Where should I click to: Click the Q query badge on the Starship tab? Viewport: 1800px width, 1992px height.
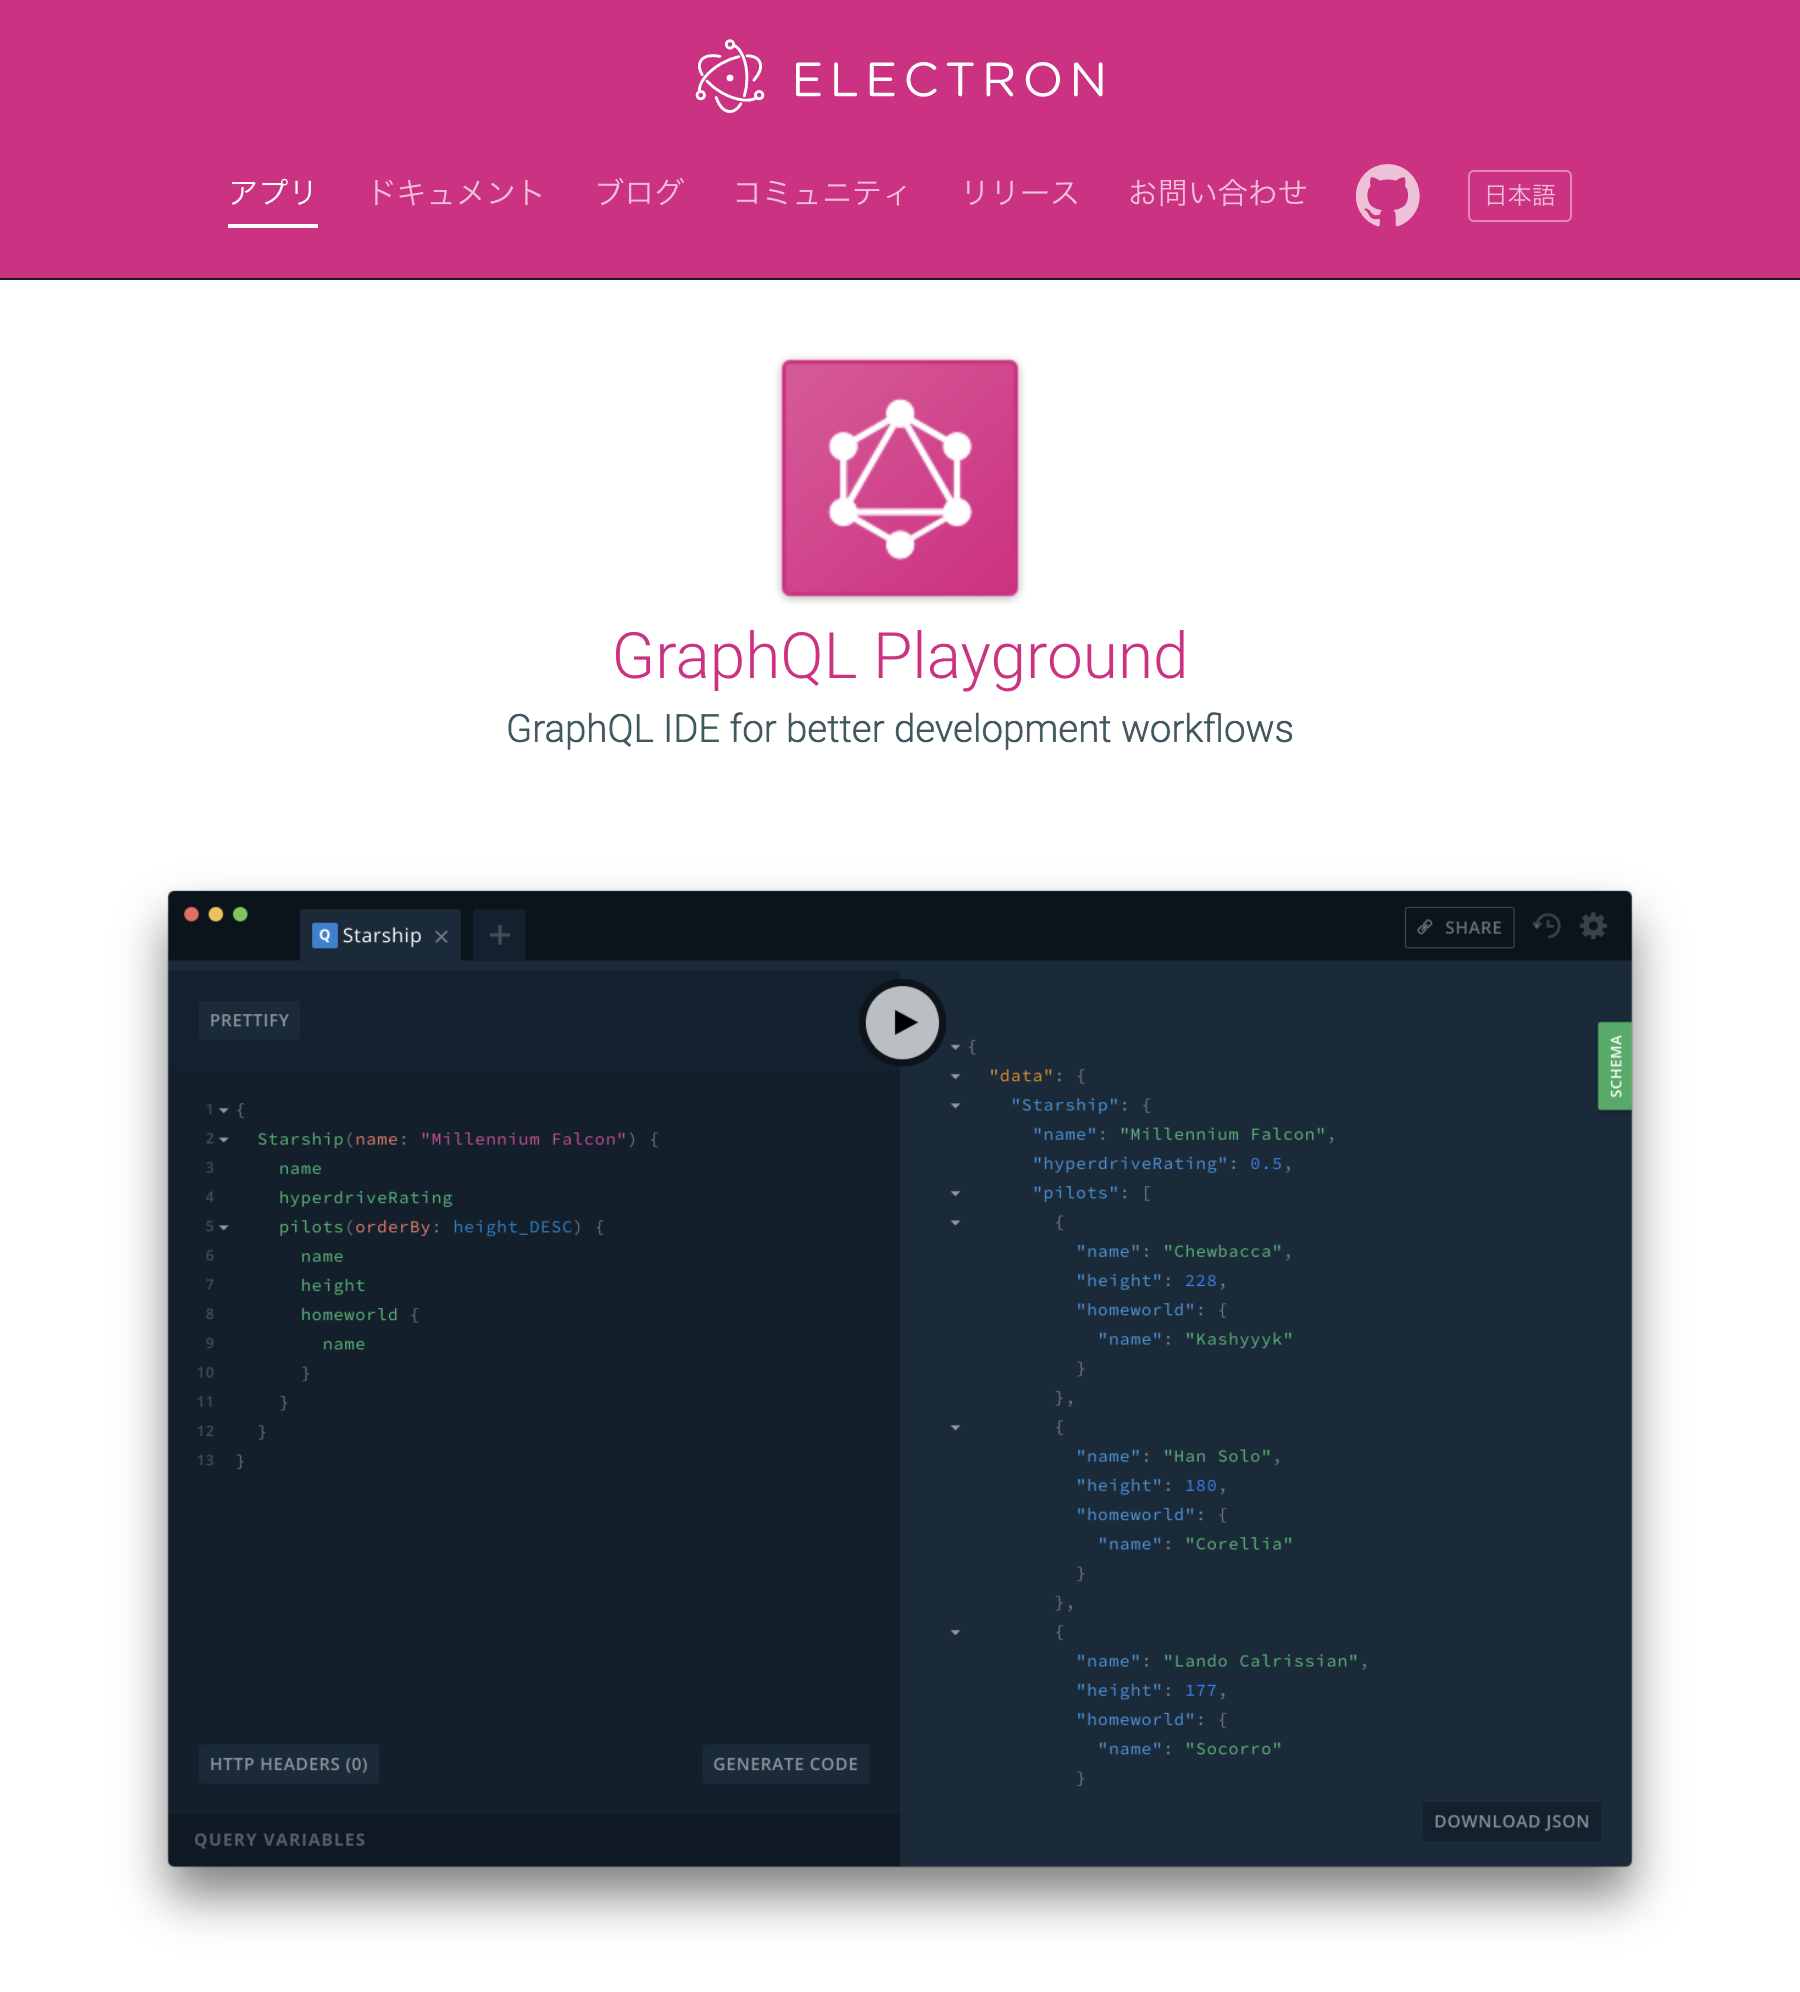point(323,934)
